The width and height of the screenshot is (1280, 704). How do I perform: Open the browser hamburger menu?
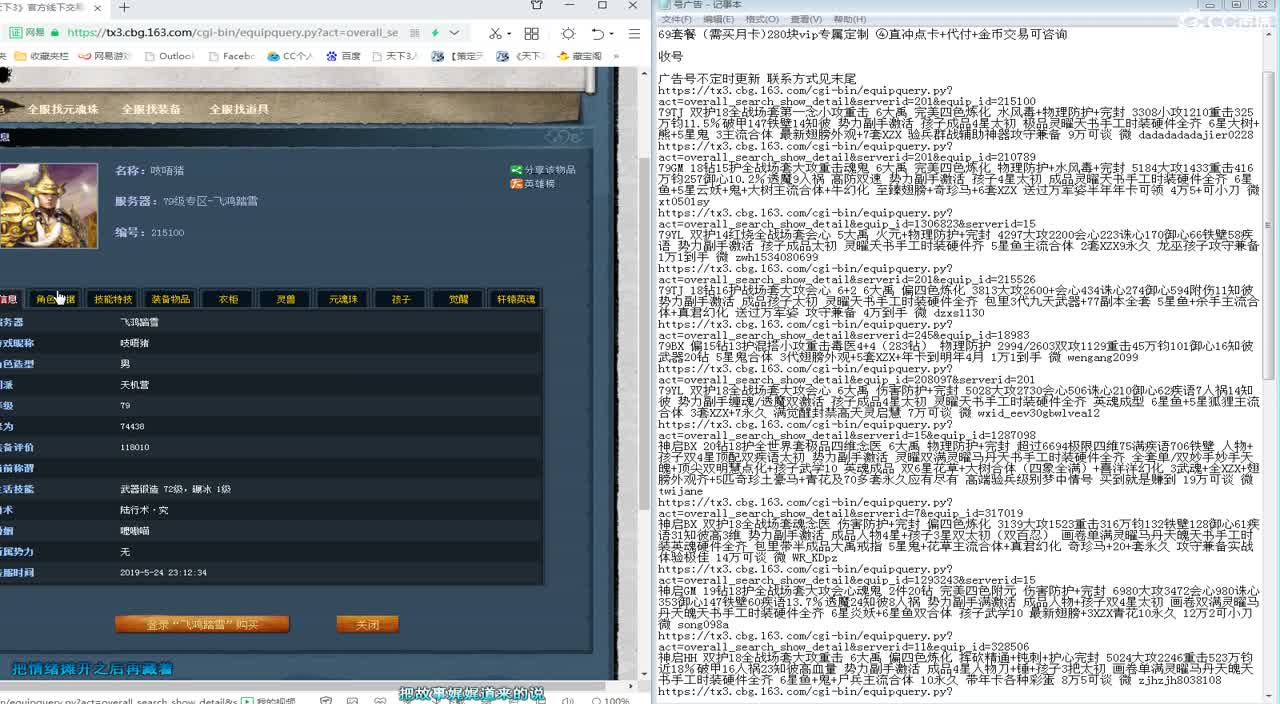tap(634, 33)
